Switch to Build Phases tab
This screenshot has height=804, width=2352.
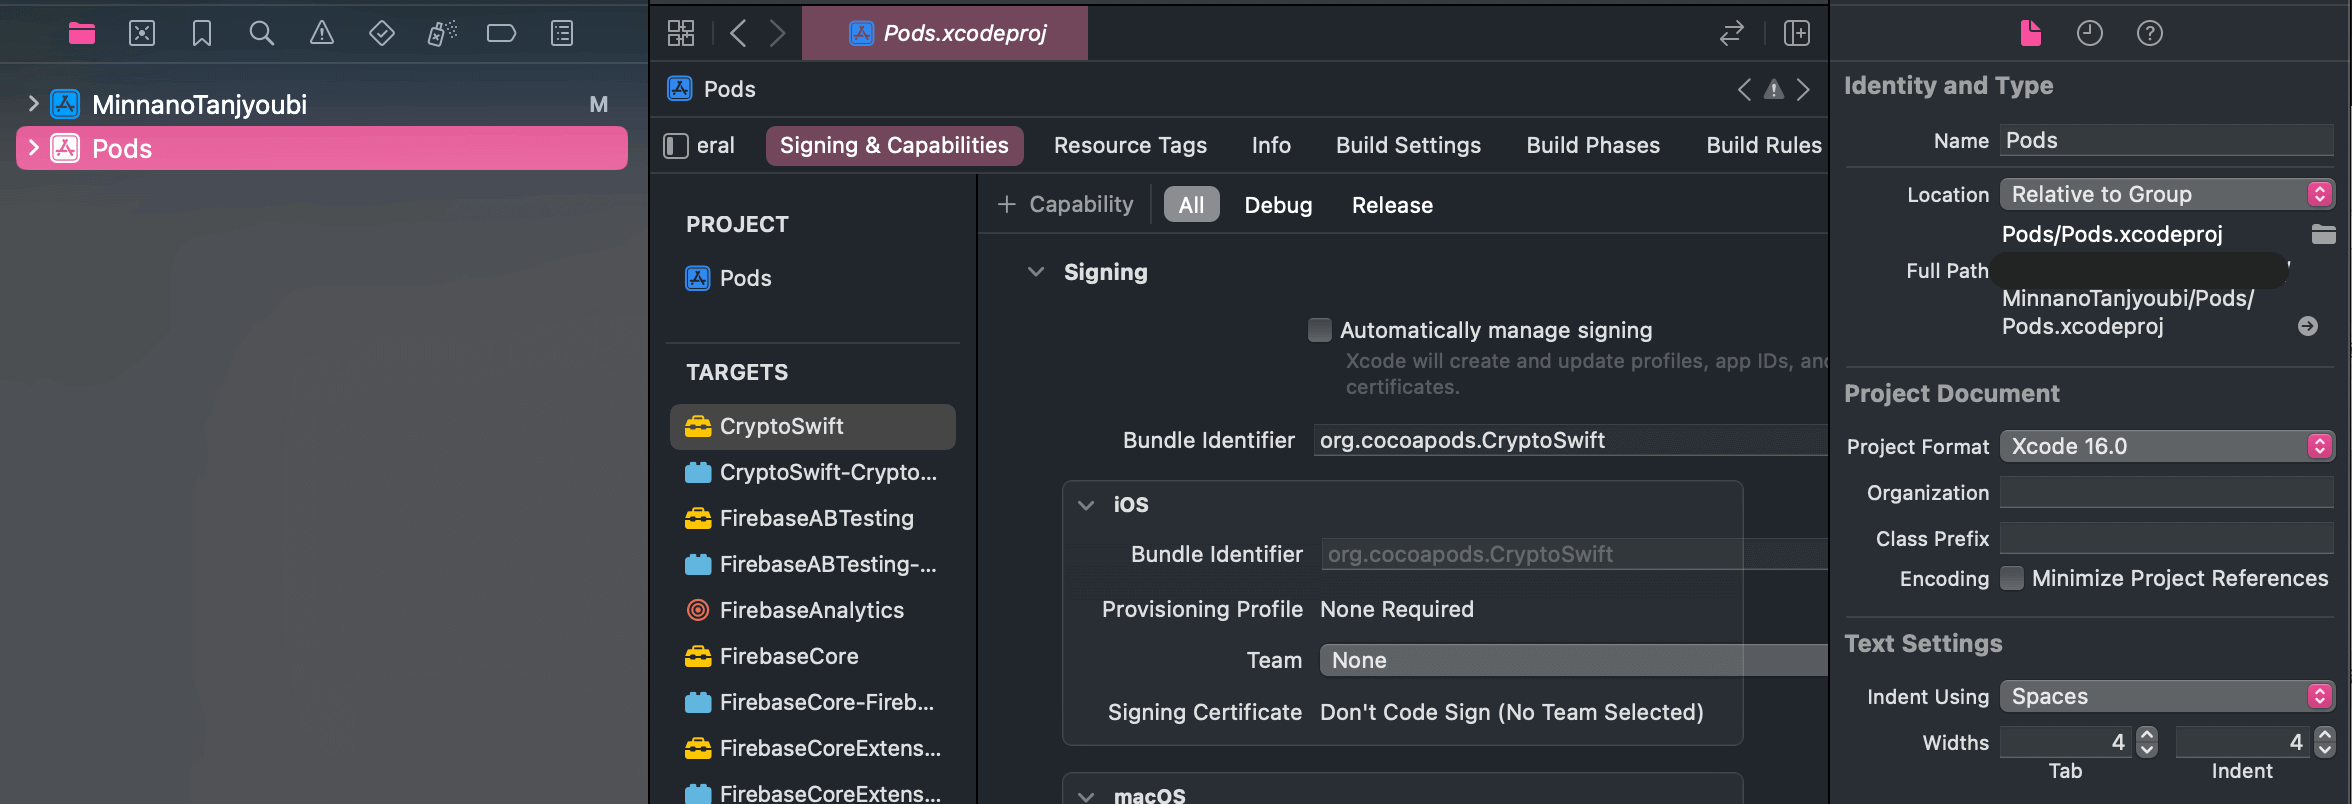(x=1593, y=146)
